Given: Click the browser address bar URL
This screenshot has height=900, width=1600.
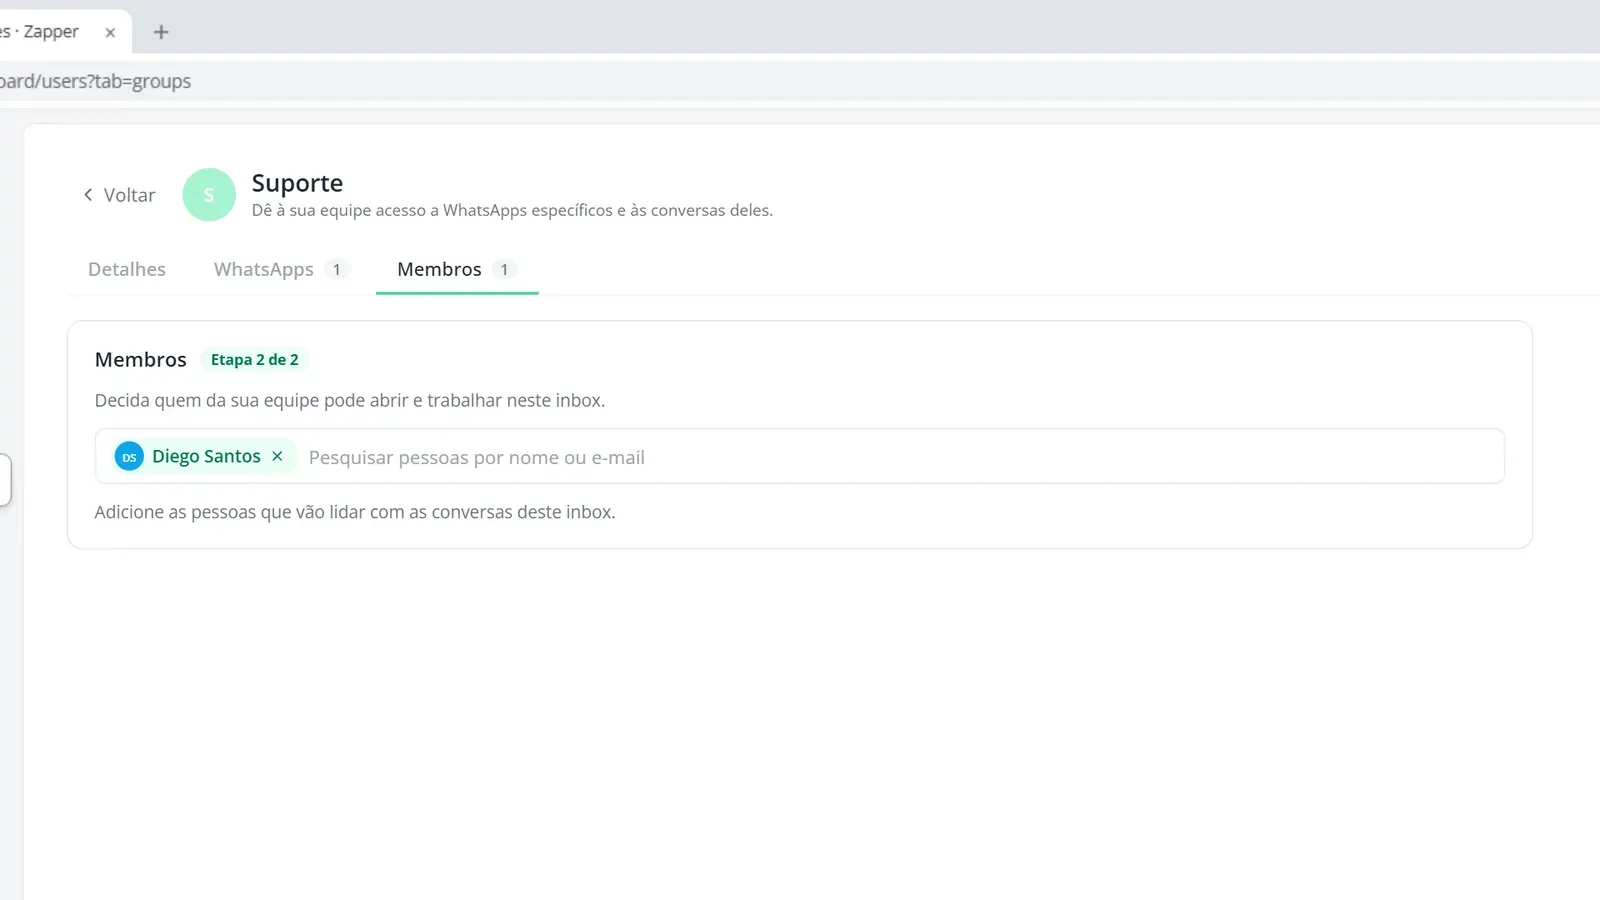Looking at the screenshot, I should pos(95,81).
